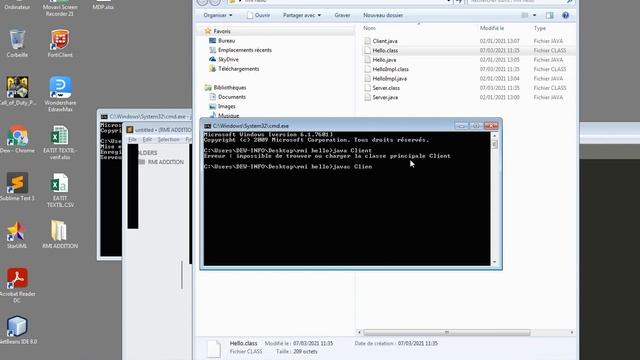Screen dimensions: 640x360
Task: Open the Dev - Chrome desktop shortcut
Action: coord(17,139)
